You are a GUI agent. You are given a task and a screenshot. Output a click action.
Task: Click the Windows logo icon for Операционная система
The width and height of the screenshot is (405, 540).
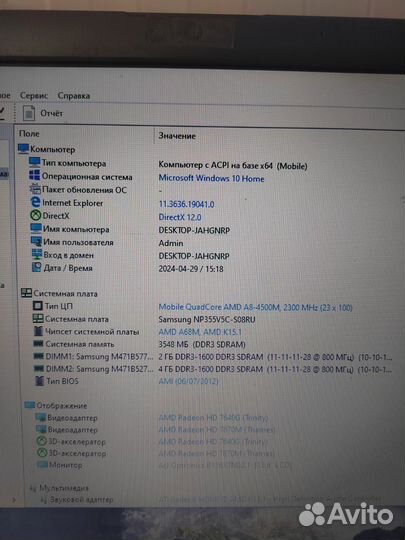pyautogui.click(x=34, y=175)
